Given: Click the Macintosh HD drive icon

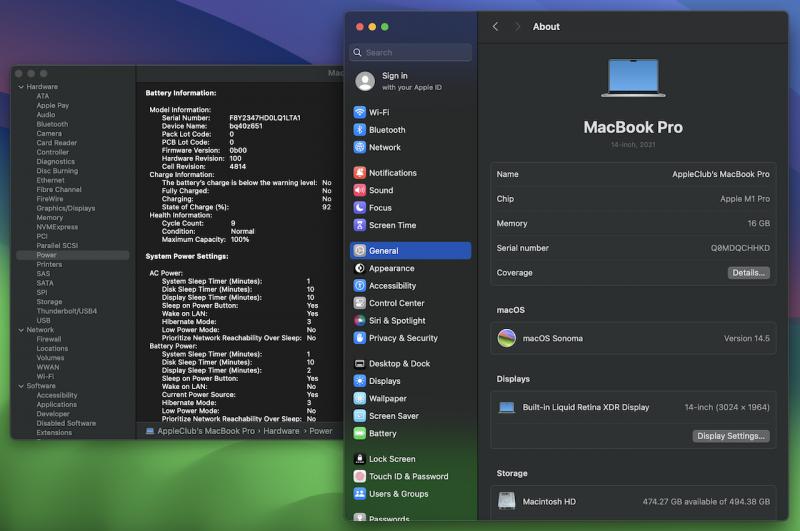Looking at the screenshot, I should pyautogui.click(x=507, y=501).
